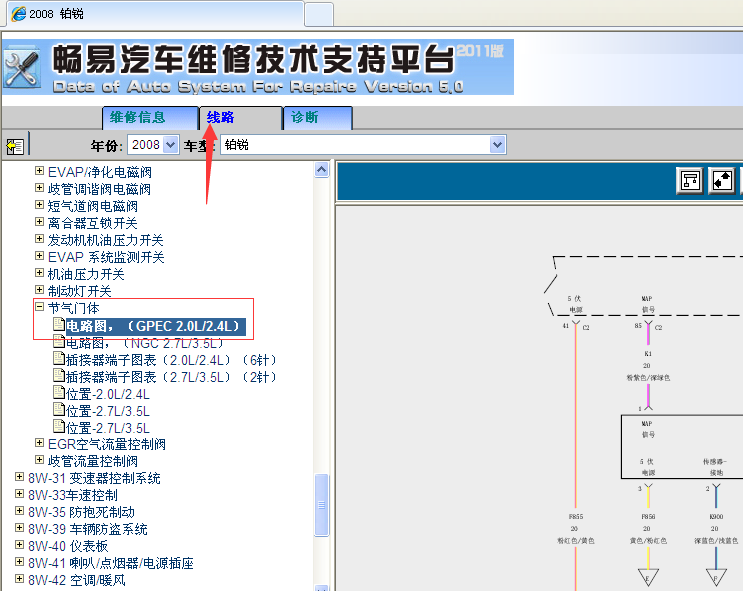Click document icon of 插接器端子图表 6针
This screenshot has width=743, height=591.
59,358
